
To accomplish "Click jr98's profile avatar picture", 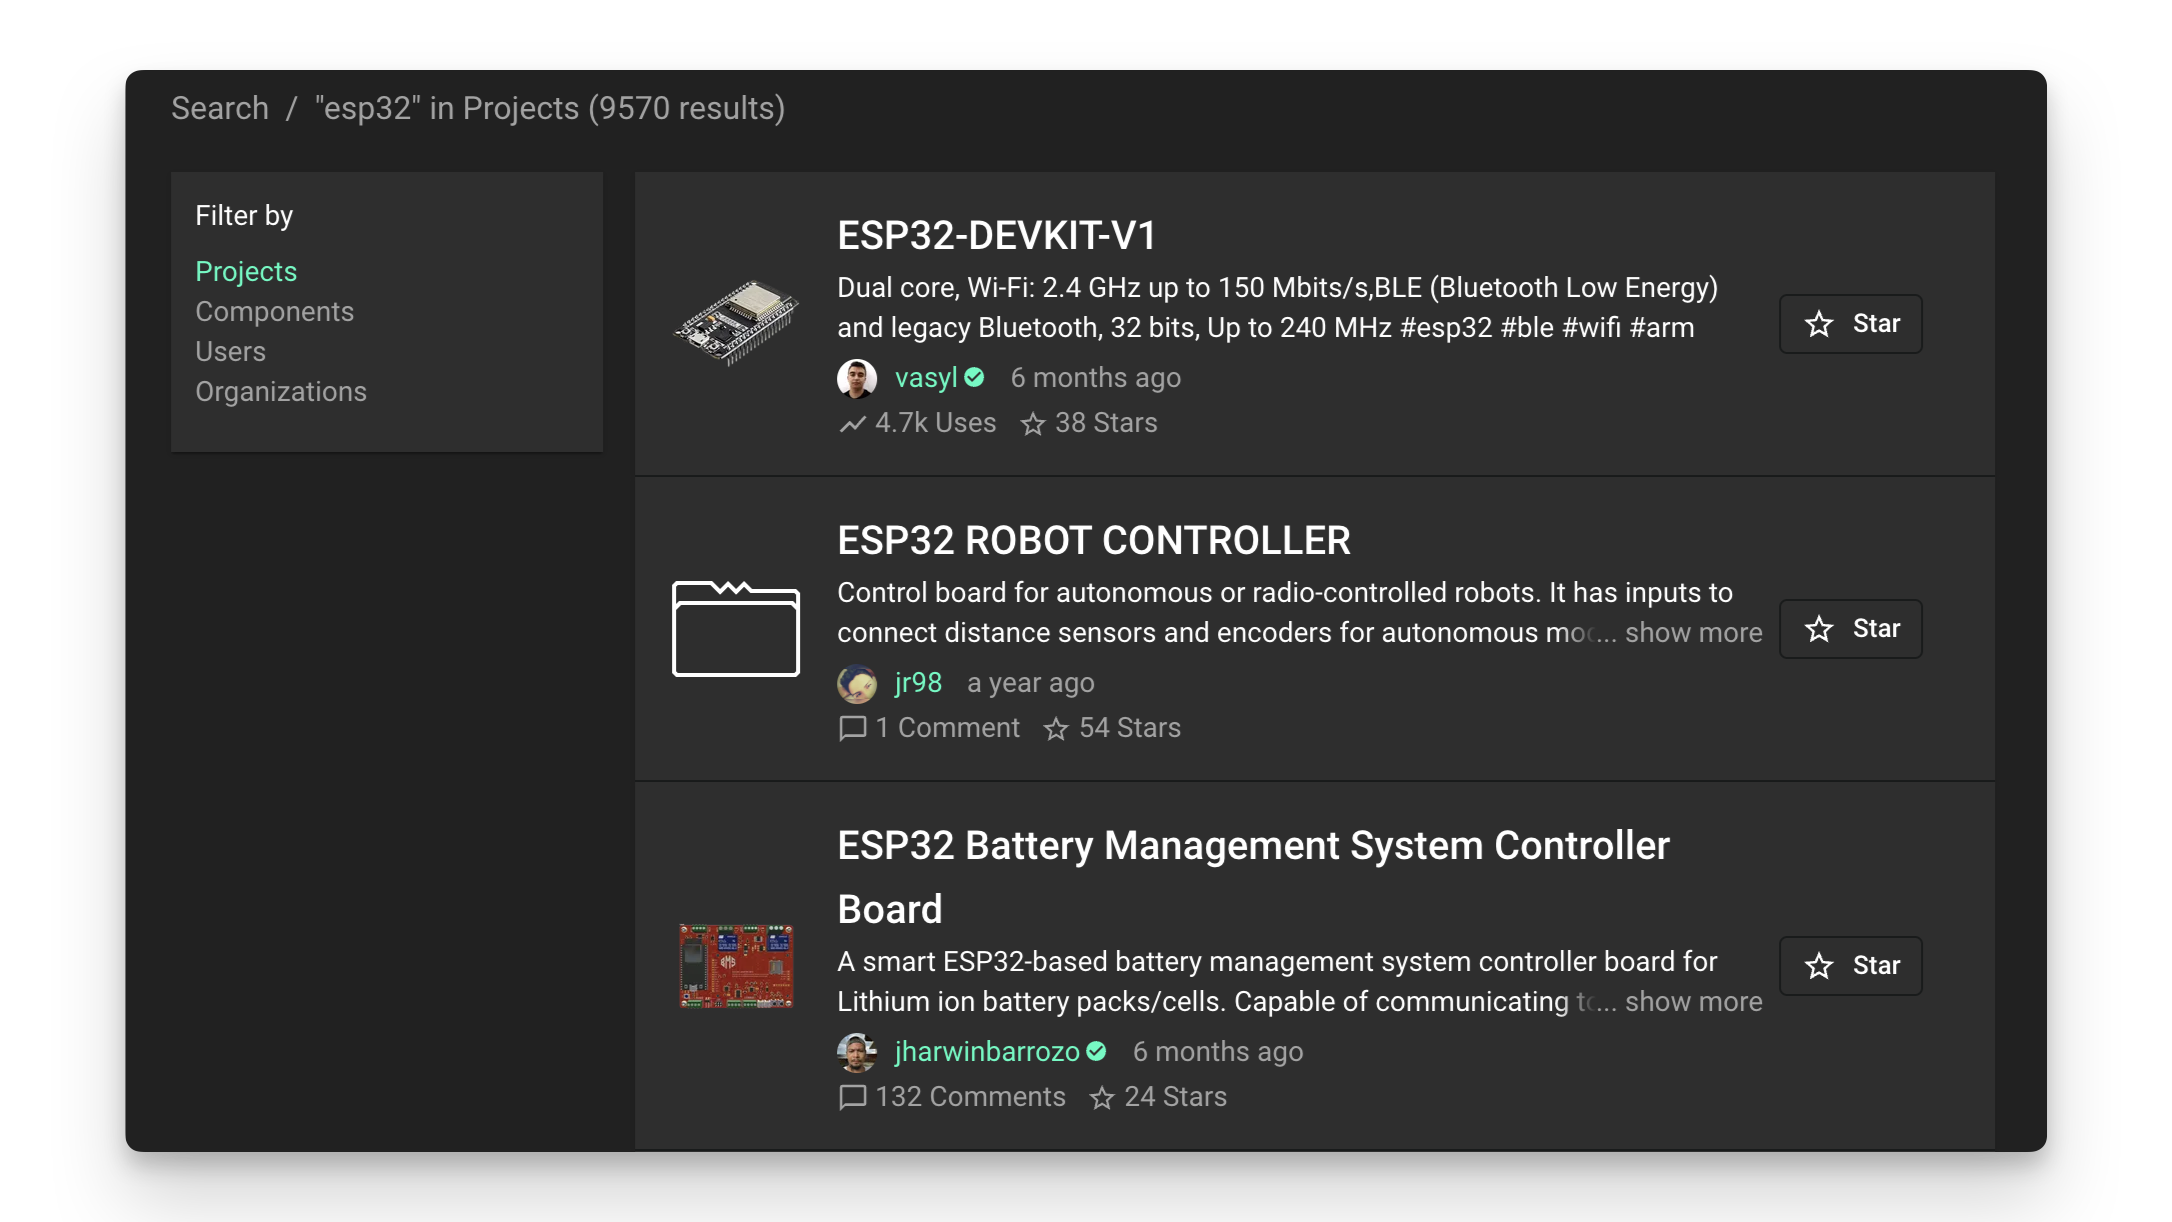I will pyautogui.click(x=856, y=683).
